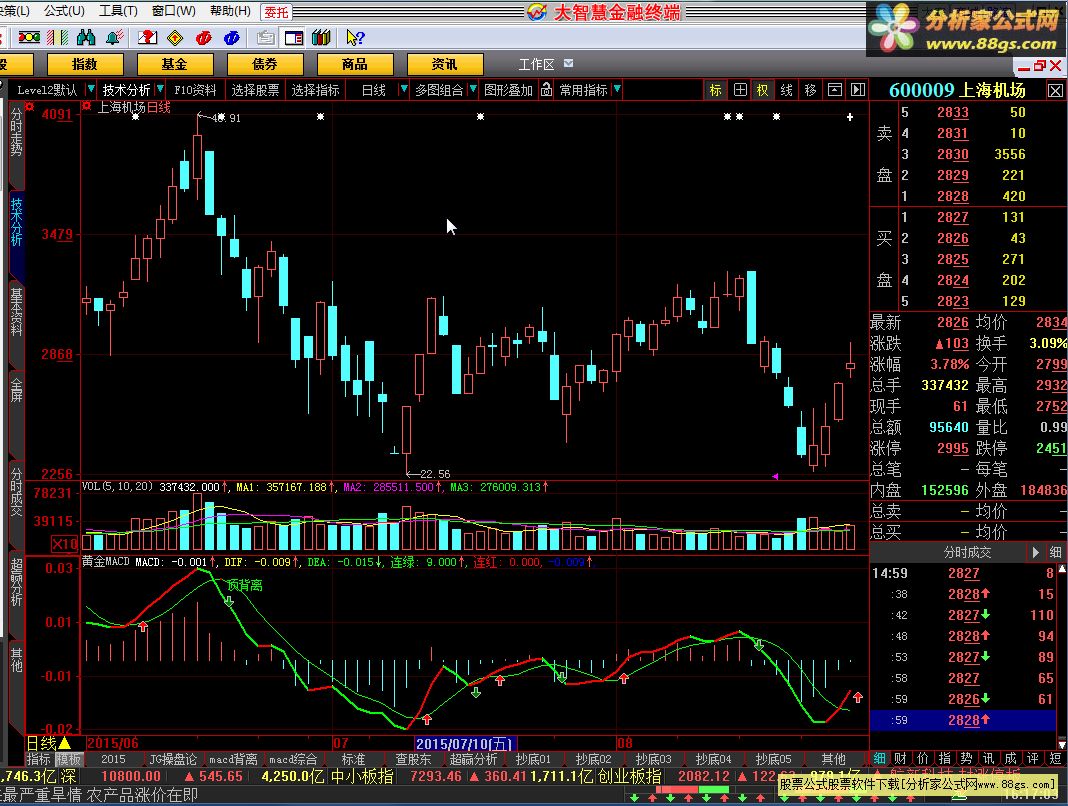The image size is (1068, 806).
Task: Click the red question-mark envelope icon
Action: [x=147, y=37]
